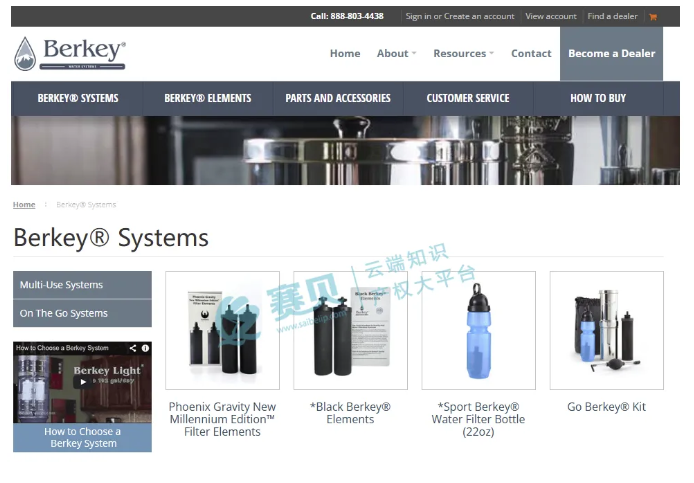The height and width of the screenshot is (483, 694).
Task: Click Berkey® Systems breadcrumb text
Action: point(86,205)
